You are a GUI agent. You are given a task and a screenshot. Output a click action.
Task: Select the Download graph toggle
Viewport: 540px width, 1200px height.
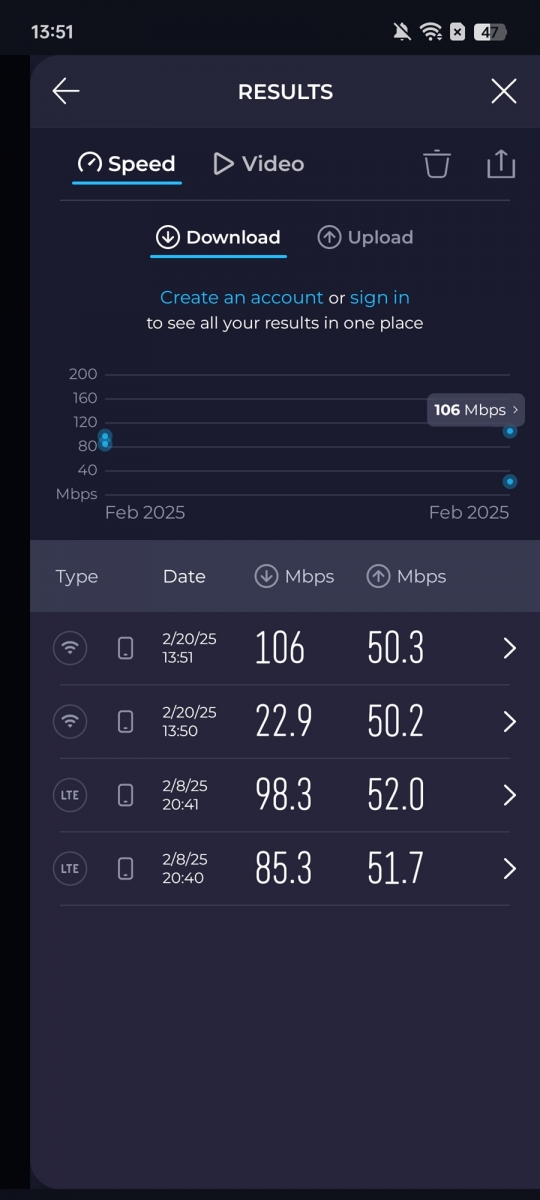click(218, 237)
